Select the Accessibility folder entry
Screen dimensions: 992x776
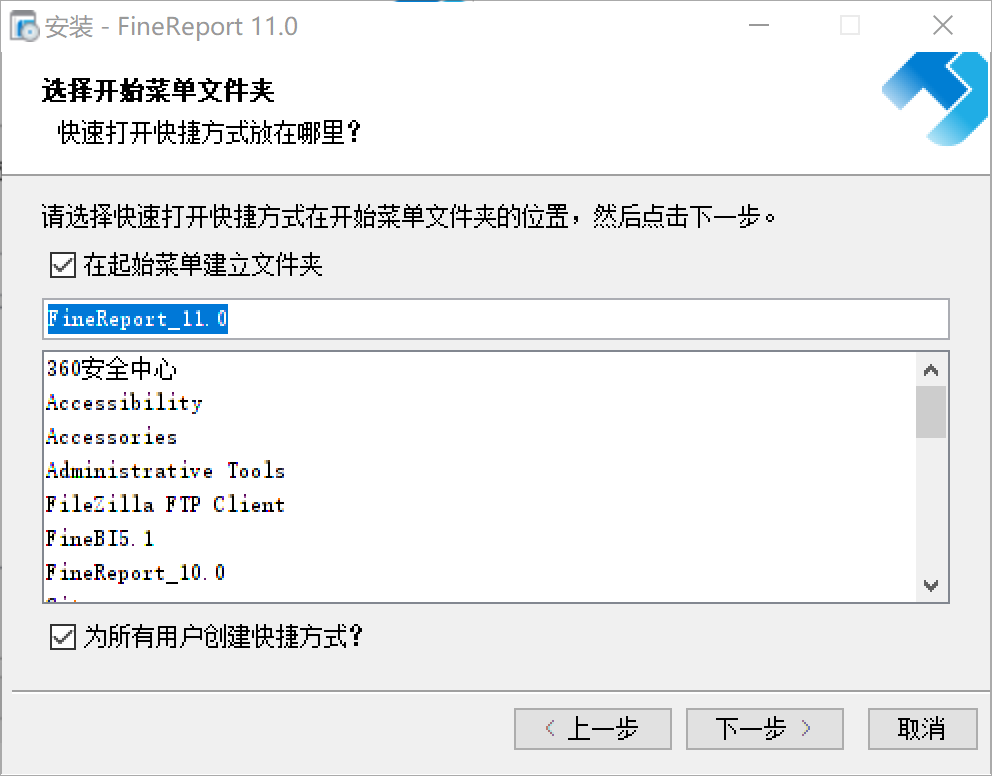(x=124, y=403)
